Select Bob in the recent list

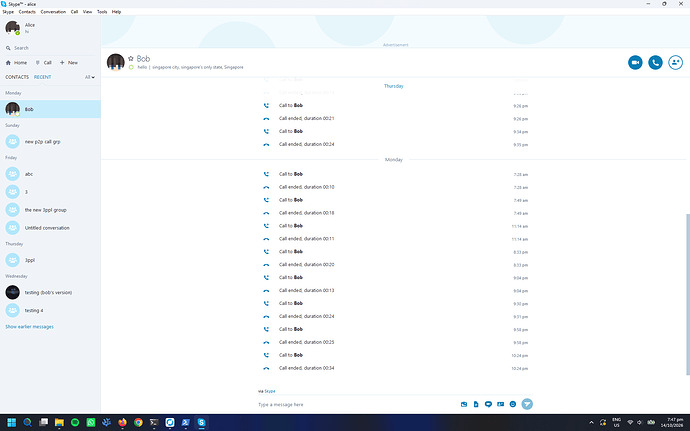point(50,109)
